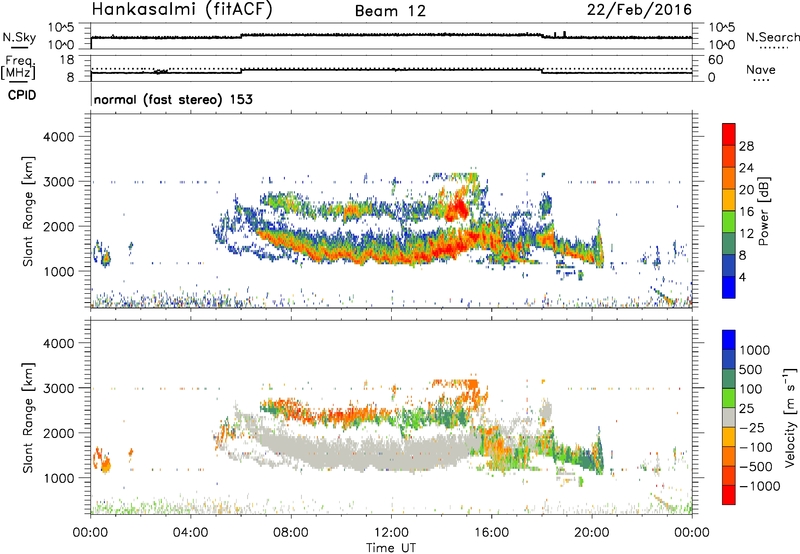
Task: Click the 'N.Sky' axis label
Action: coord(19,37)
